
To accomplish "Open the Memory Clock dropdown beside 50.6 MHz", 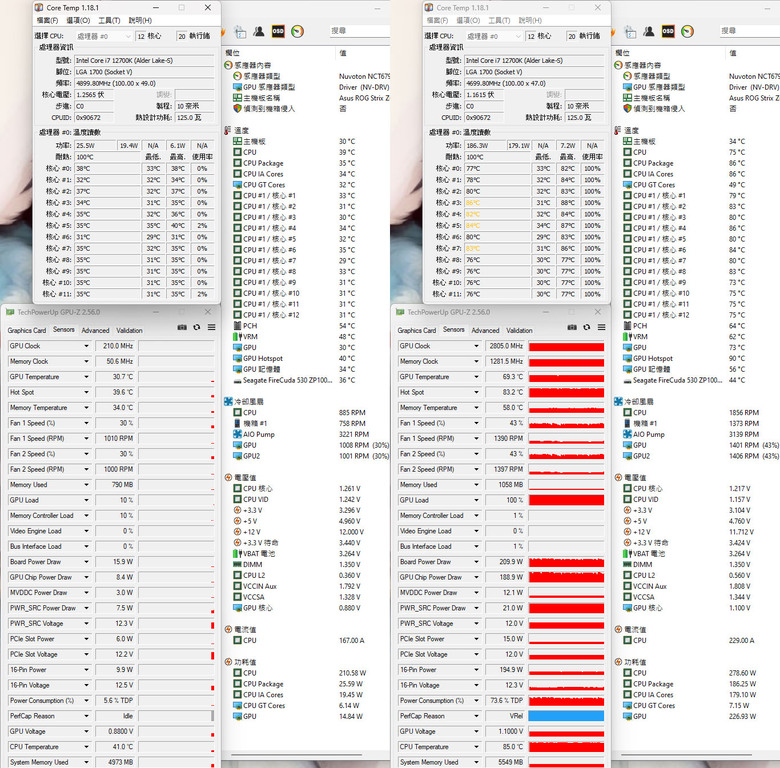I will click(87, 361).
